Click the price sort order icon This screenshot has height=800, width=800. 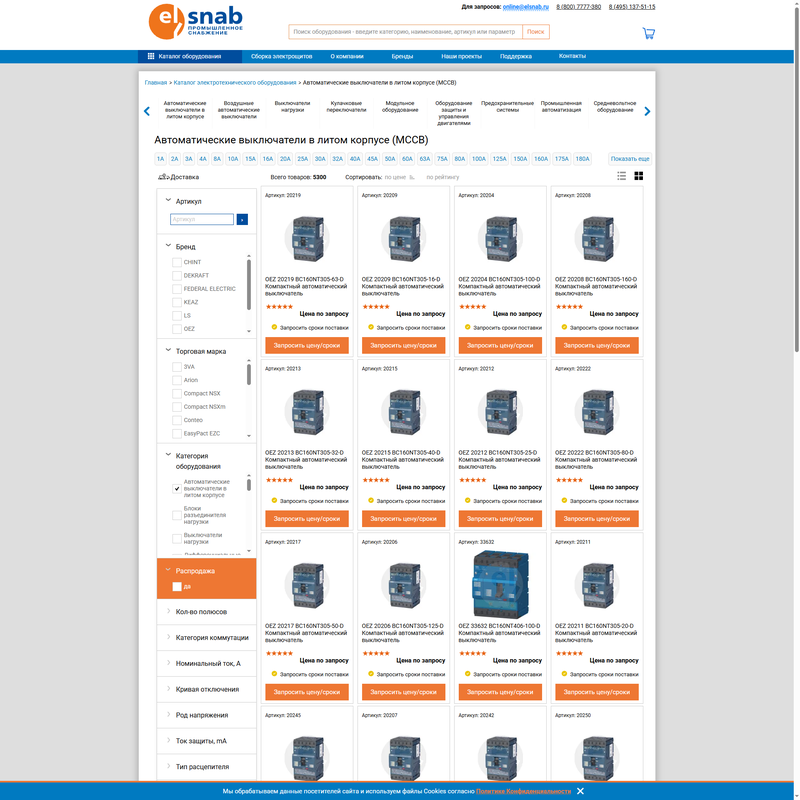pyautogui.click(x=412, y=178)
